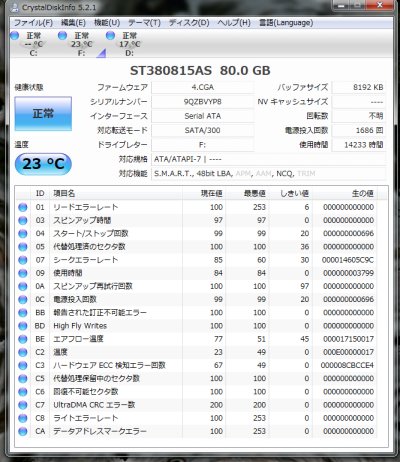This screenshot has width=400, height=462.
Task: Click status orb for row BE エアフロー温度
Action: [x=23, y=339]
